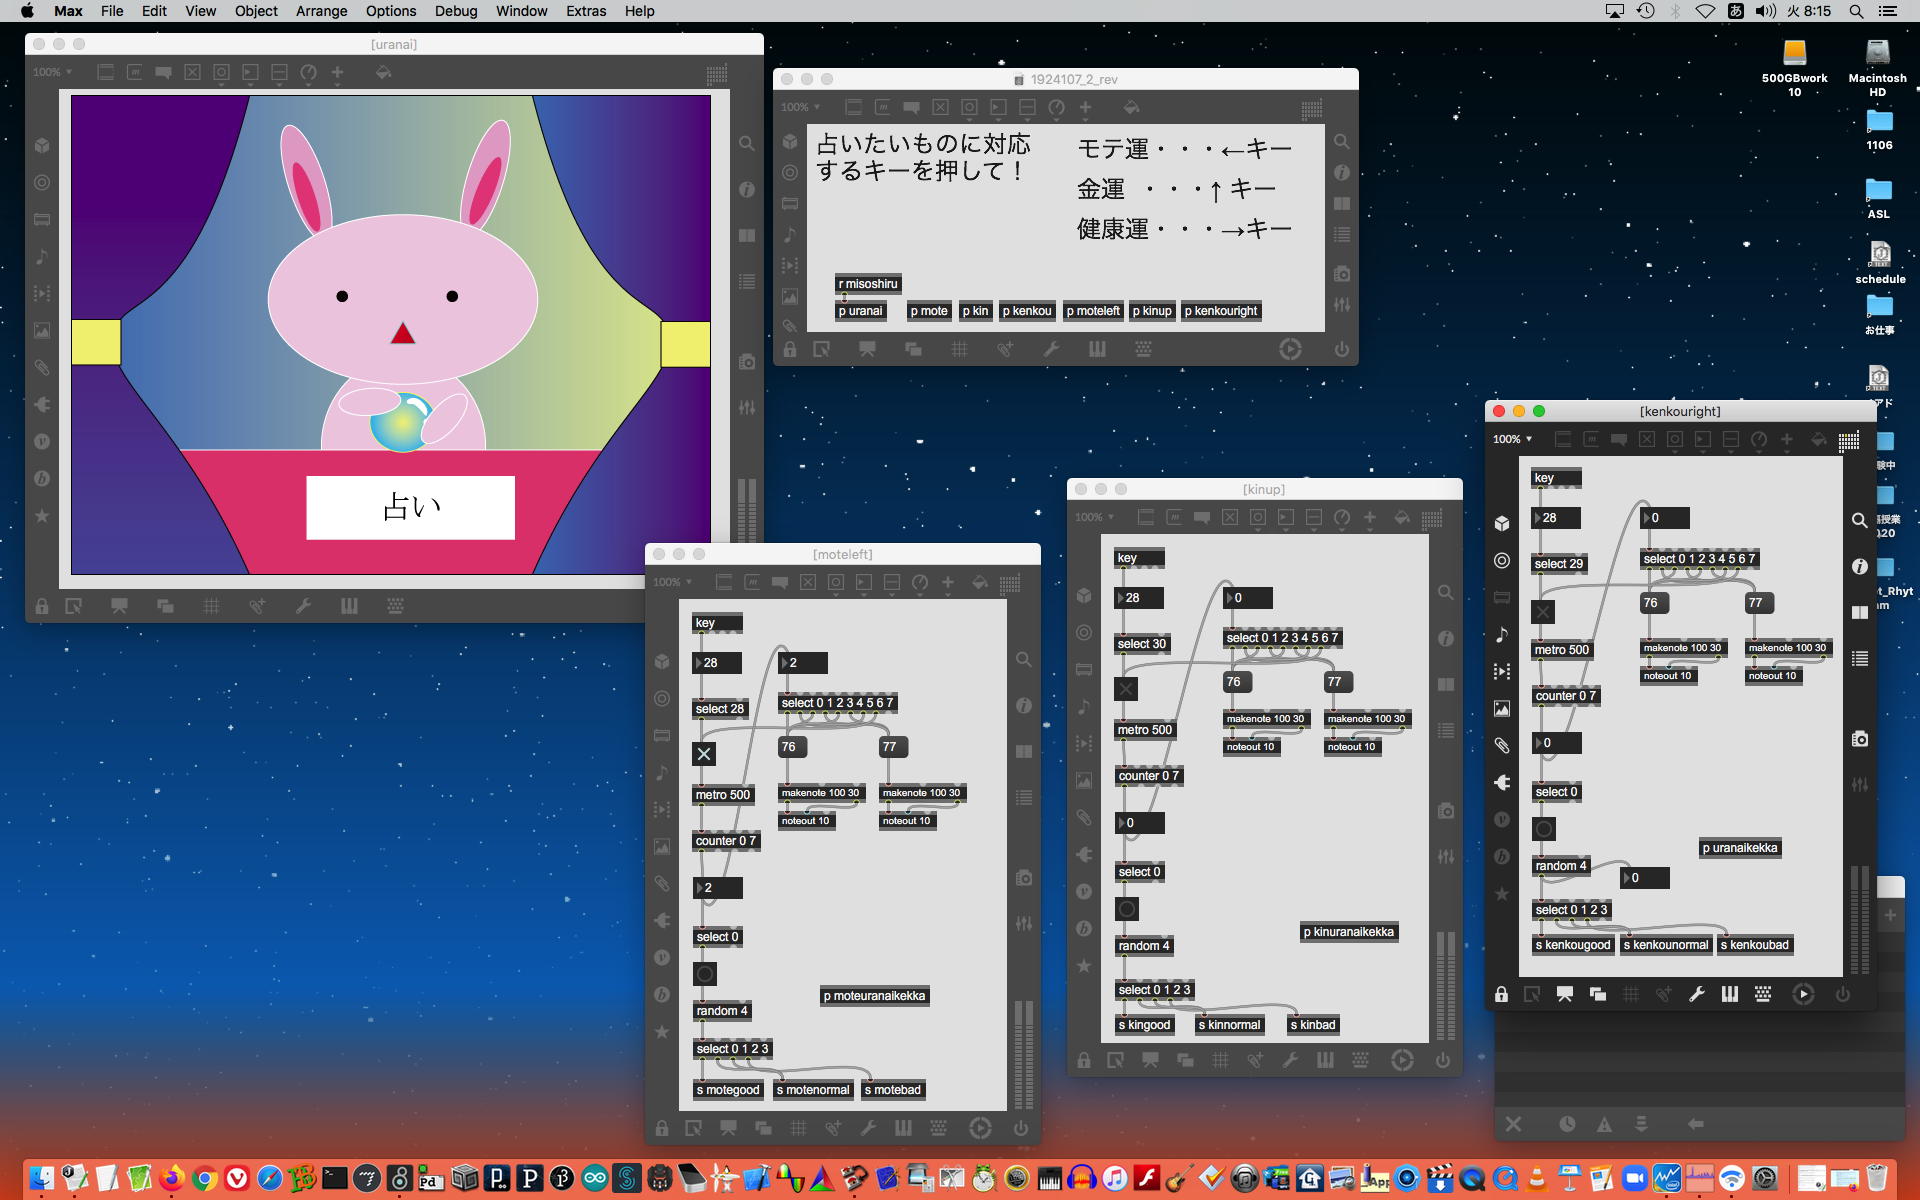Open Plug-ins browser in kenkouright sidebar

coord(1502,783)
